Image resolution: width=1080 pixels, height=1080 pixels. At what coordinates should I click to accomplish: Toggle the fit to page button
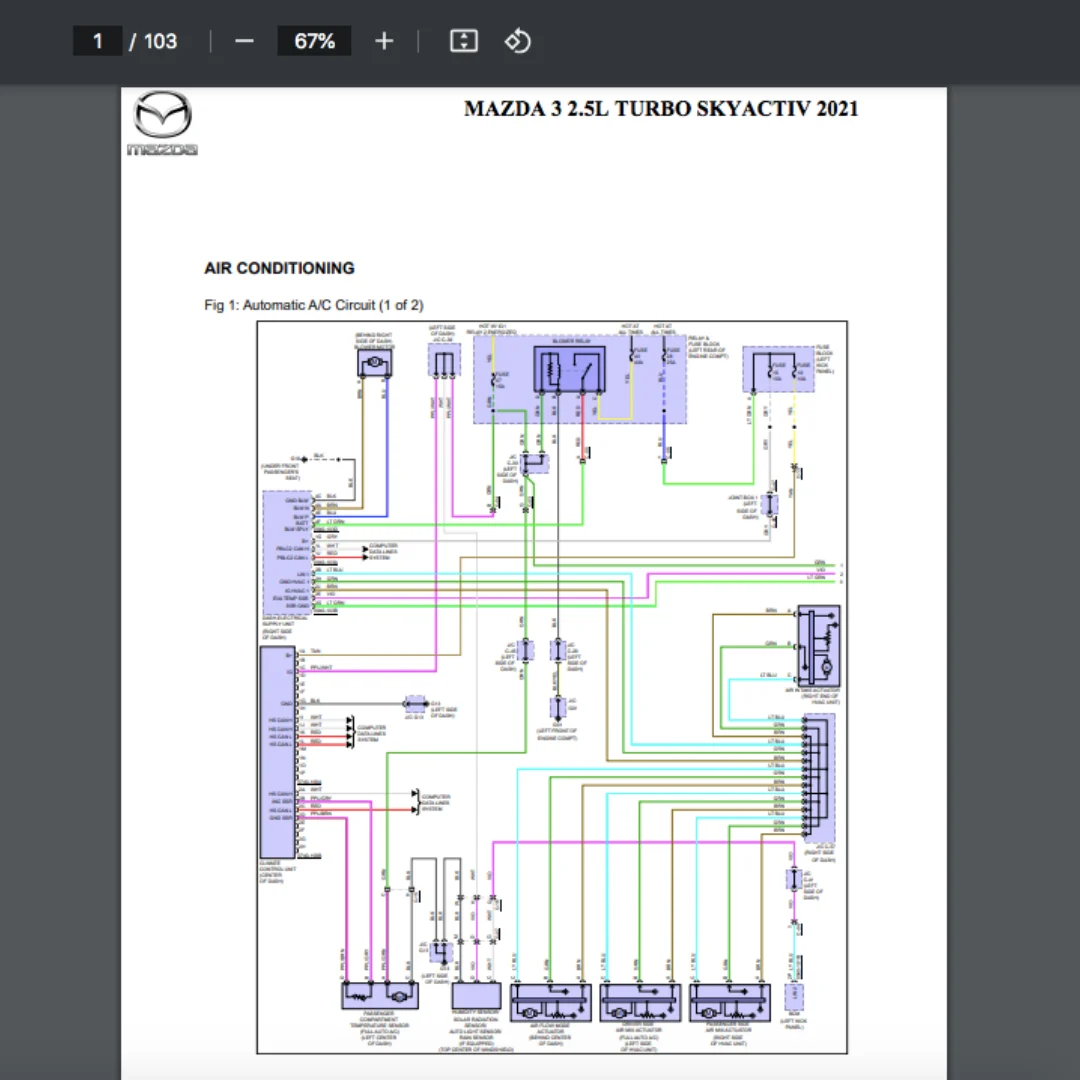click(x=464, y=41)
